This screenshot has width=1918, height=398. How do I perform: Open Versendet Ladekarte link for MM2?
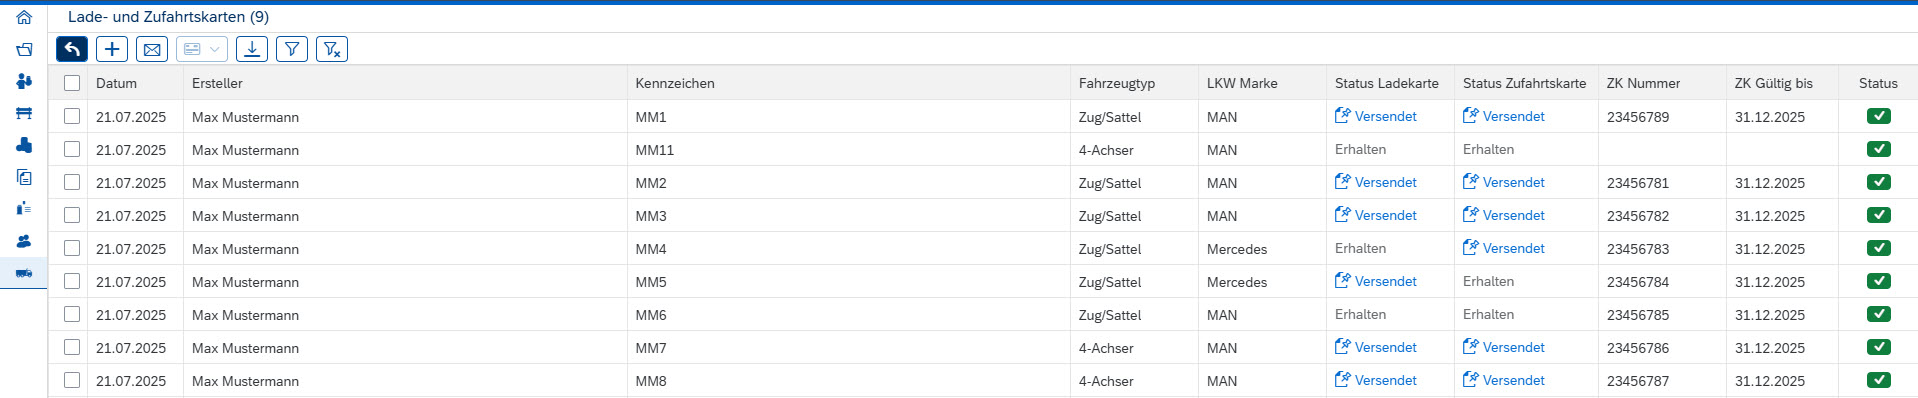(x=1376, y=182)
